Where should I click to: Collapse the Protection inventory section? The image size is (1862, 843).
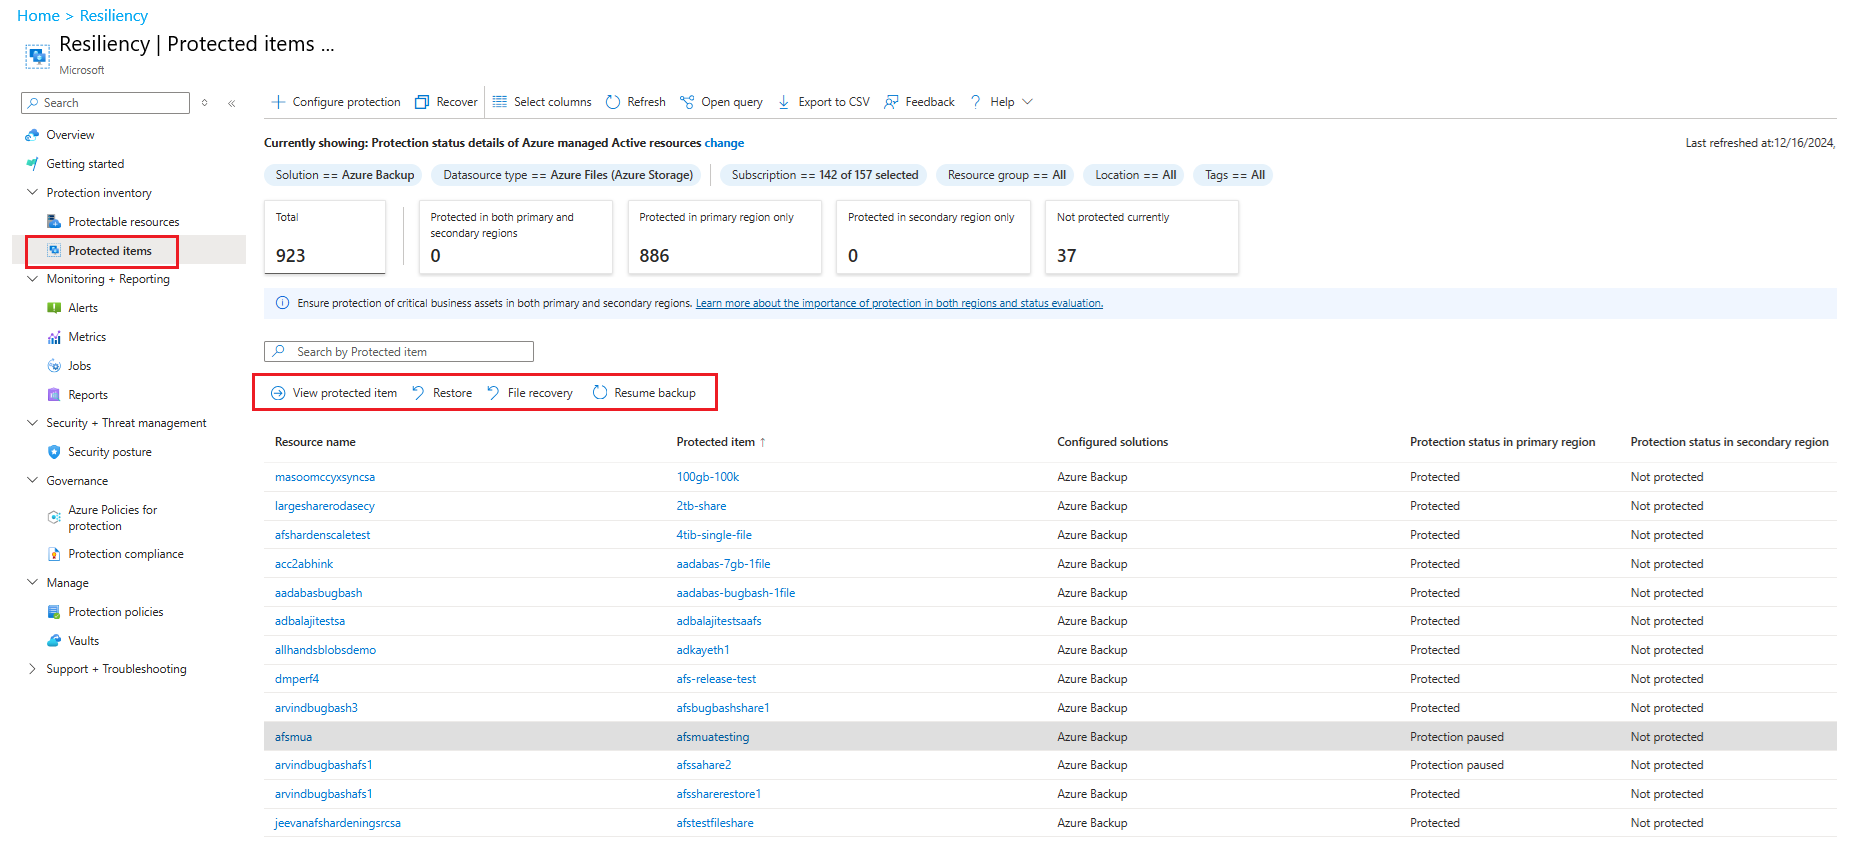point(32,192)
